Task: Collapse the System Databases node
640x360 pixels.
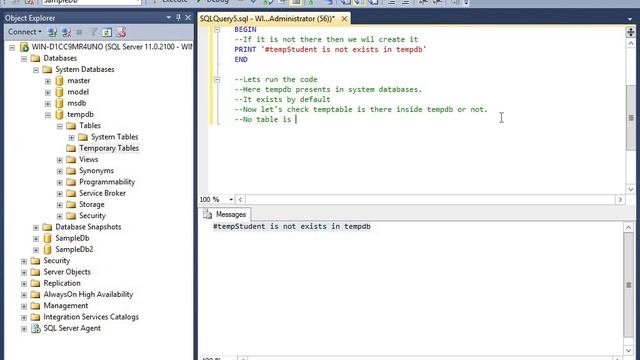Action: coord(36,70)
